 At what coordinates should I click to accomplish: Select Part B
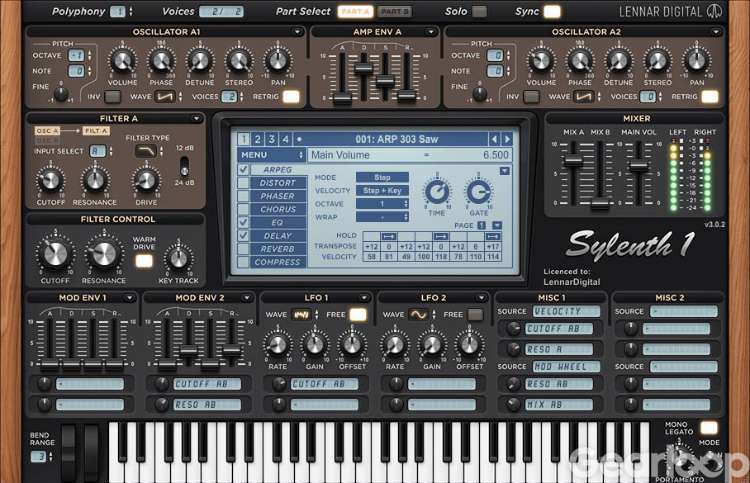395,12
